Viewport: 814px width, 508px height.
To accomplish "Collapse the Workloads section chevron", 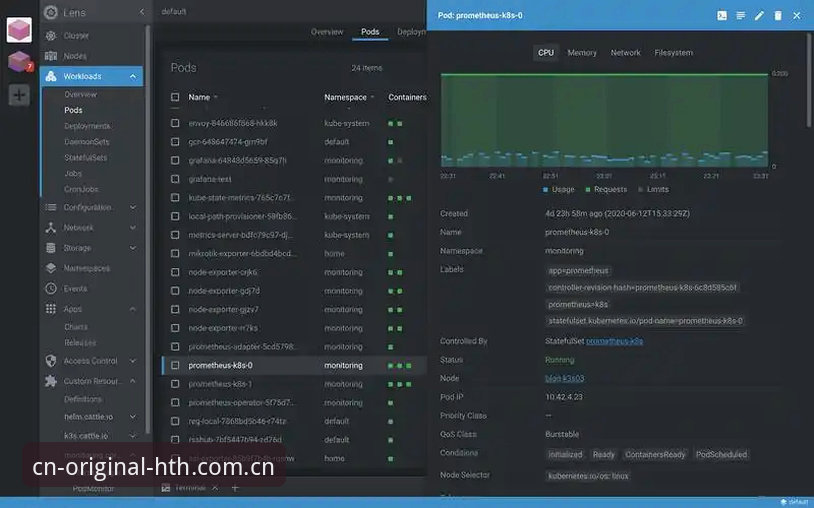I will click(x=133, y=76).
